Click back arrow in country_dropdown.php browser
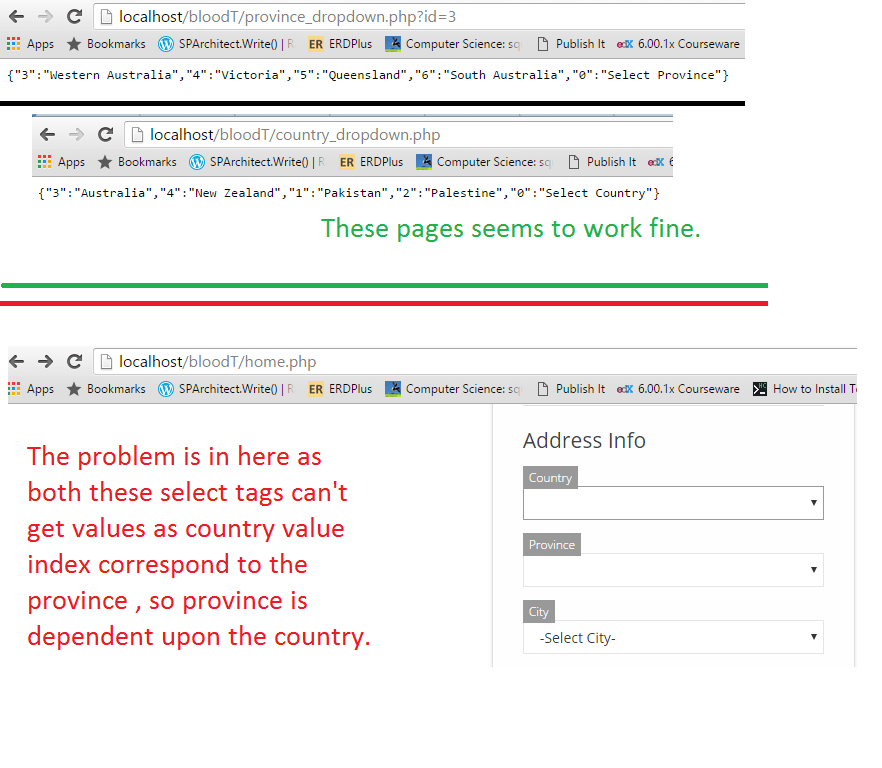 tap(48, 134)
